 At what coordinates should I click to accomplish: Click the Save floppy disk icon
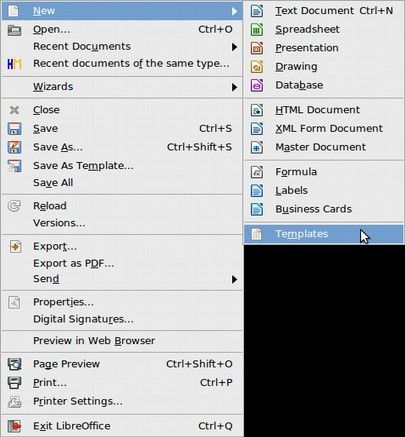14,129
